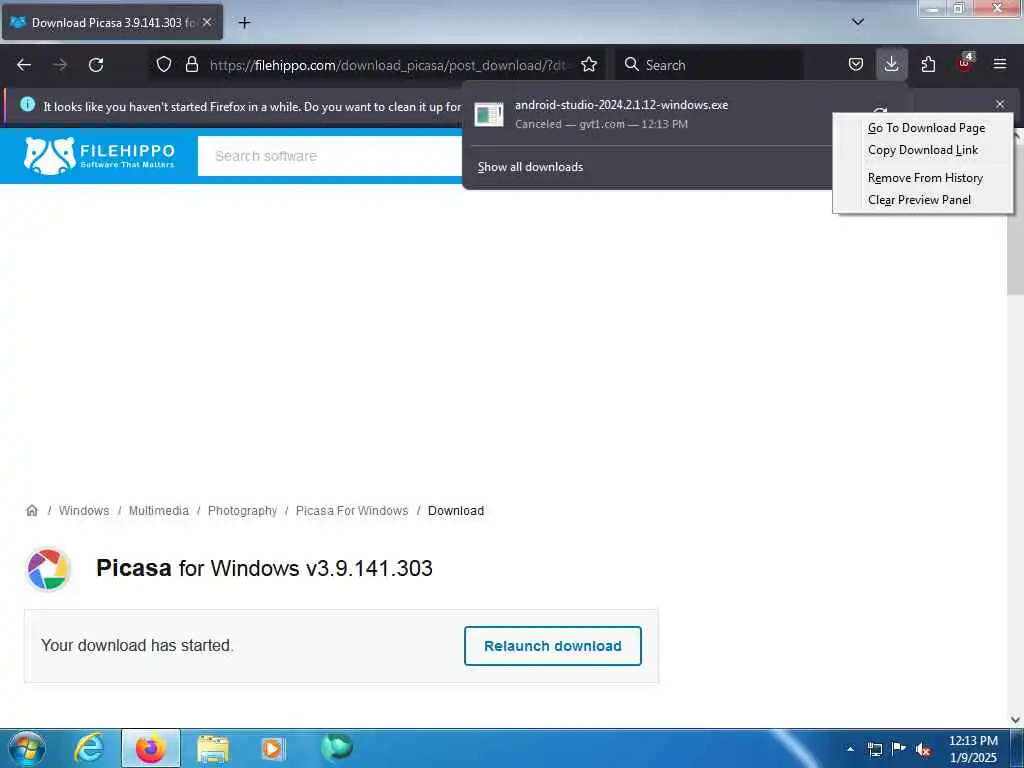The image size is (1024, 768).
Task: Open the Firefox hamburger menu
Action: (x=1000, y=65)
